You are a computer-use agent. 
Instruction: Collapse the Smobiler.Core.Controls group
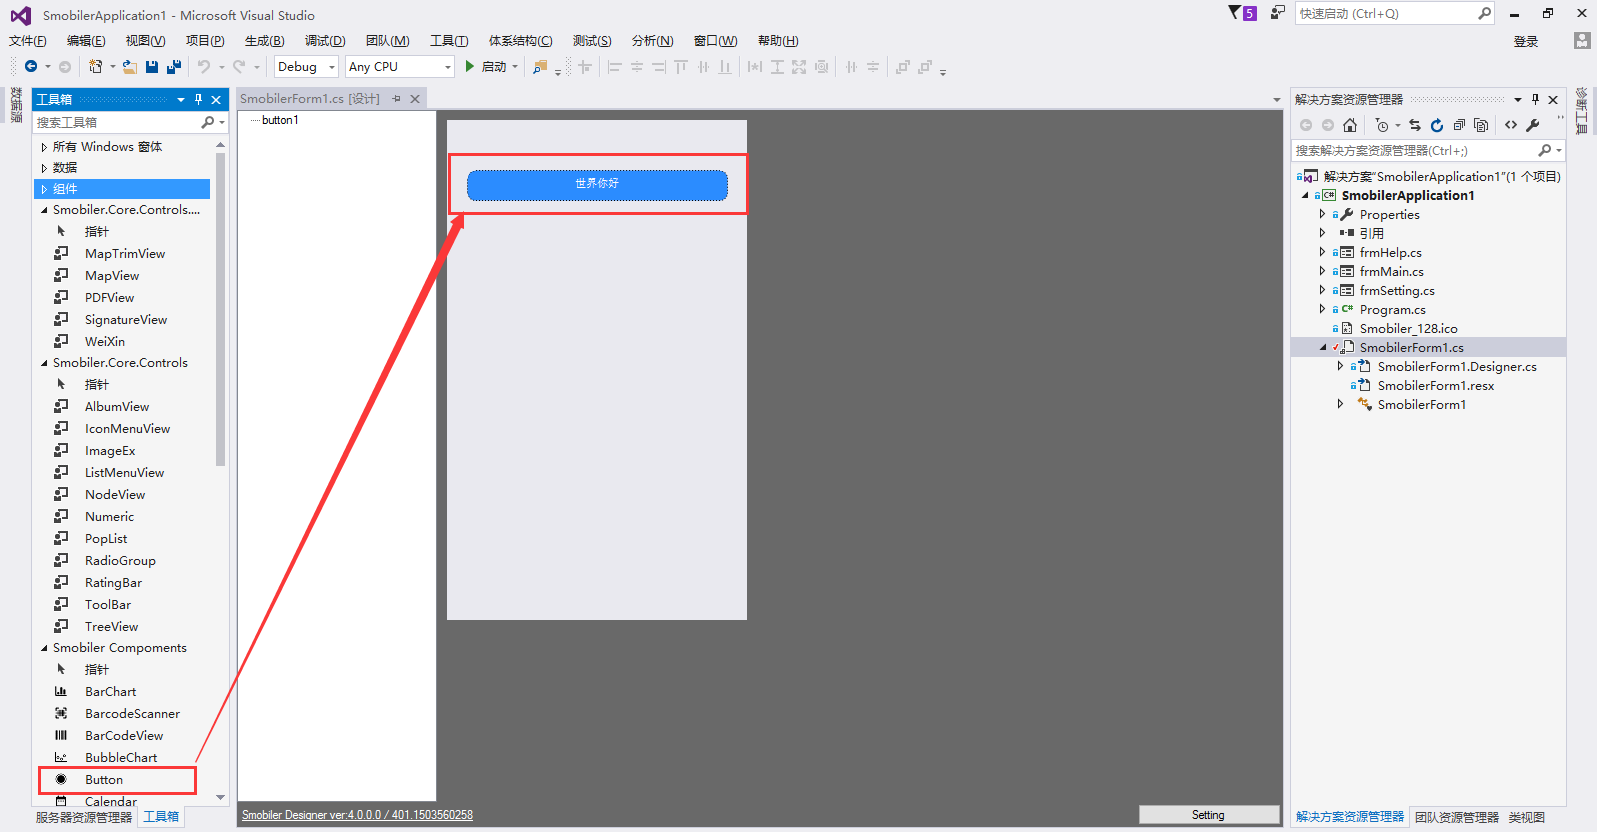[44, 363]
